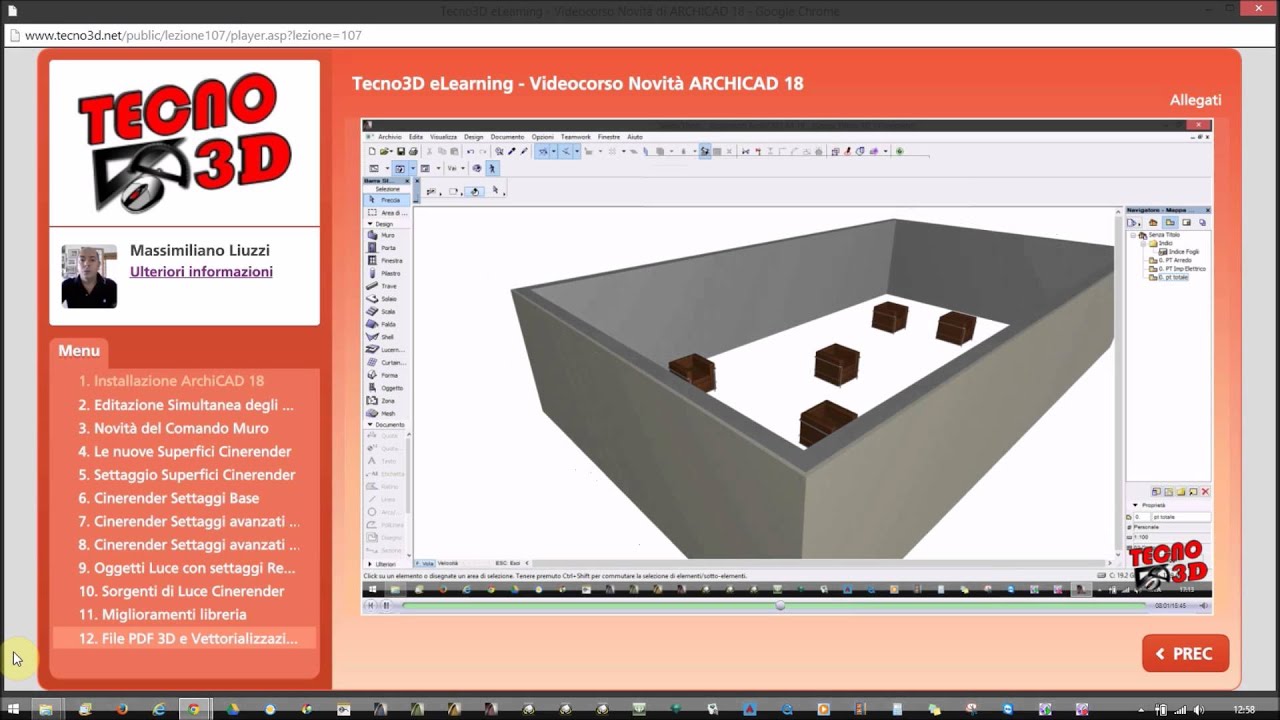The height and width of the screenshot is (720, 1280).
Task: Click the browser address bar URL
Action: click(193, 35)
